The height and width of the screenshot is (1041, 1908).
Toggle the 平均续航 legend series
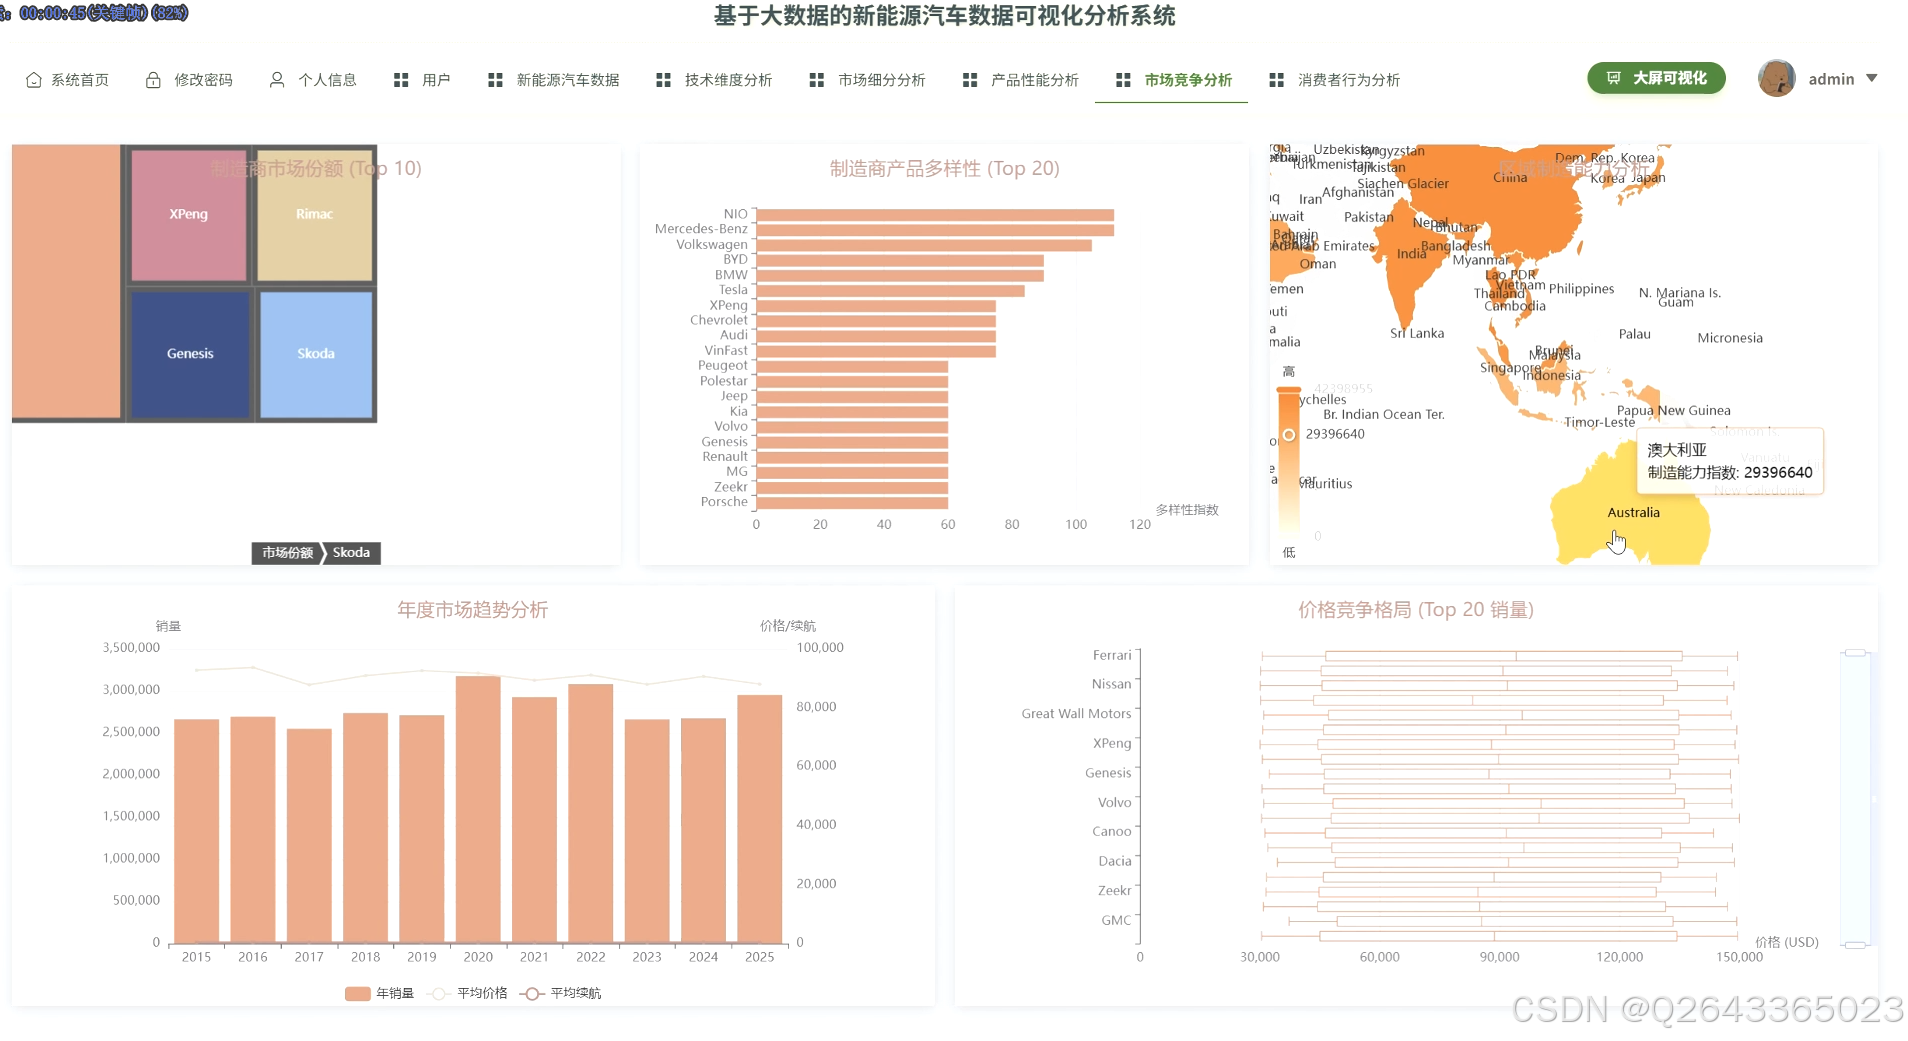click(x=561, y=993)
